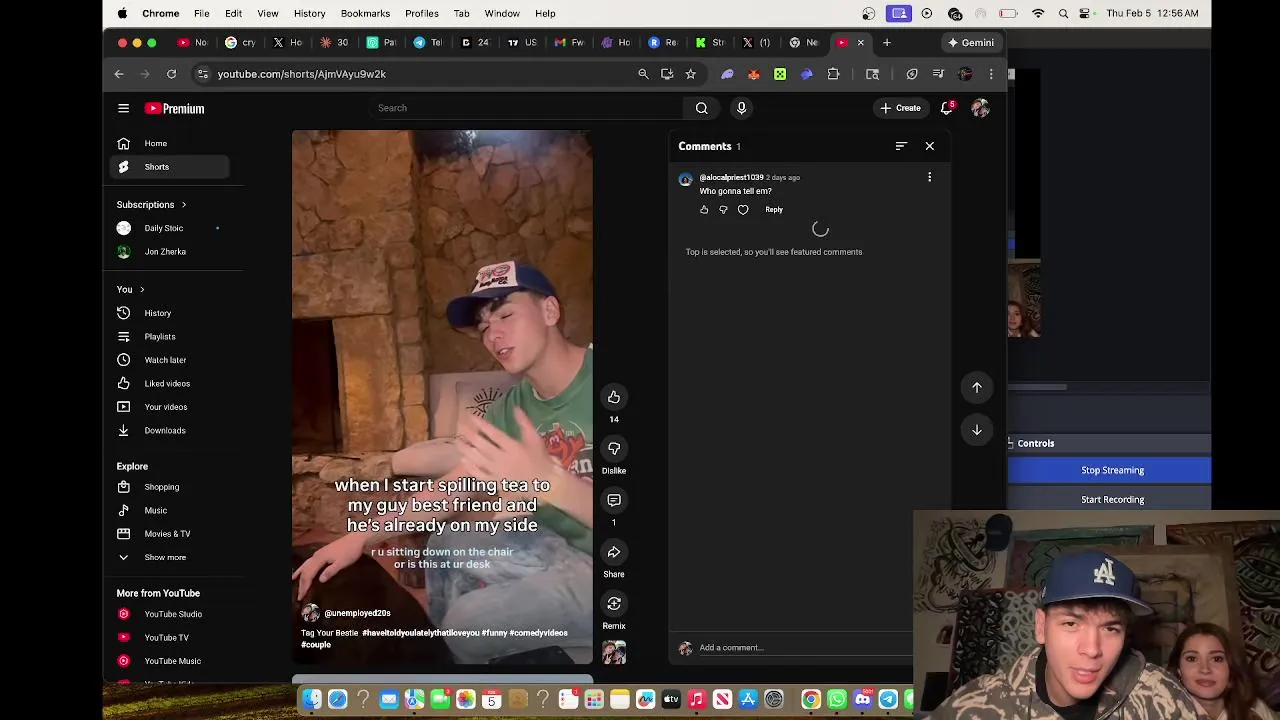Start voice search with the microphone icon
1280x720 pixels.
point(741,108)
